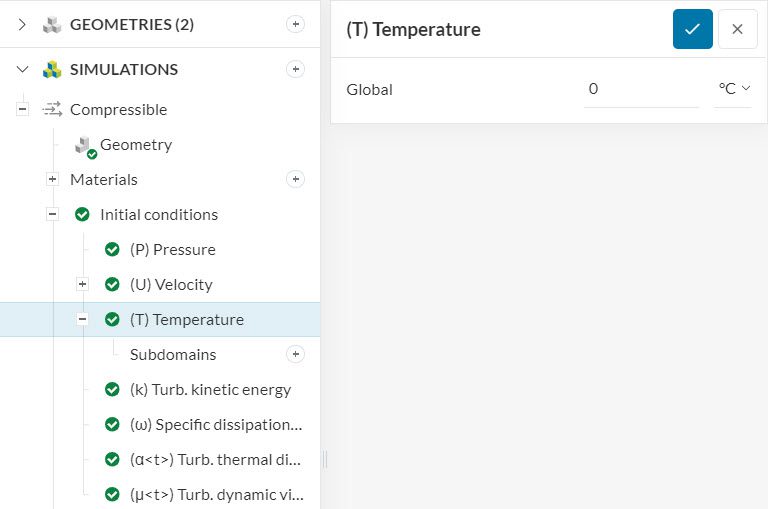The height and width of the screenshot is (509, 768).
Task: Add a Temperature subdomain with plus icon
Action: (295, 354)
